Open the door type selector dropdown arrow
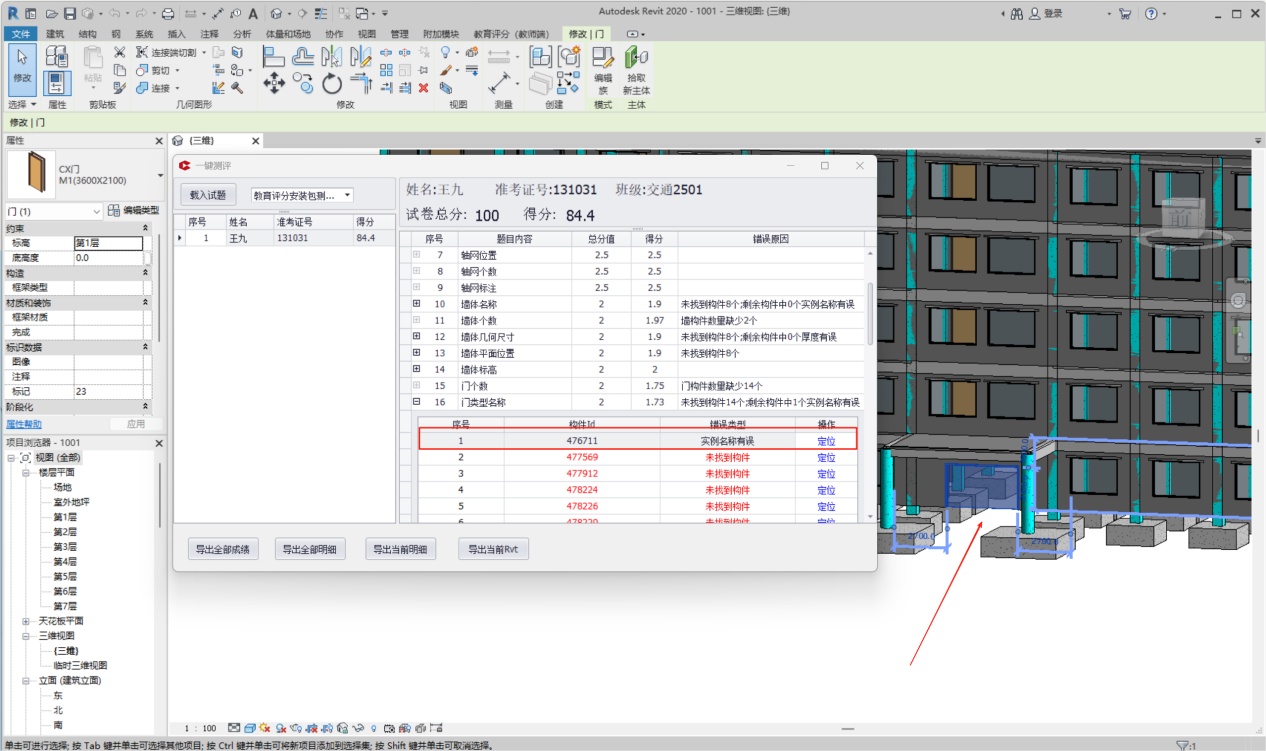1266x751 pixels. pyautogui.click(x=160, y=175)
